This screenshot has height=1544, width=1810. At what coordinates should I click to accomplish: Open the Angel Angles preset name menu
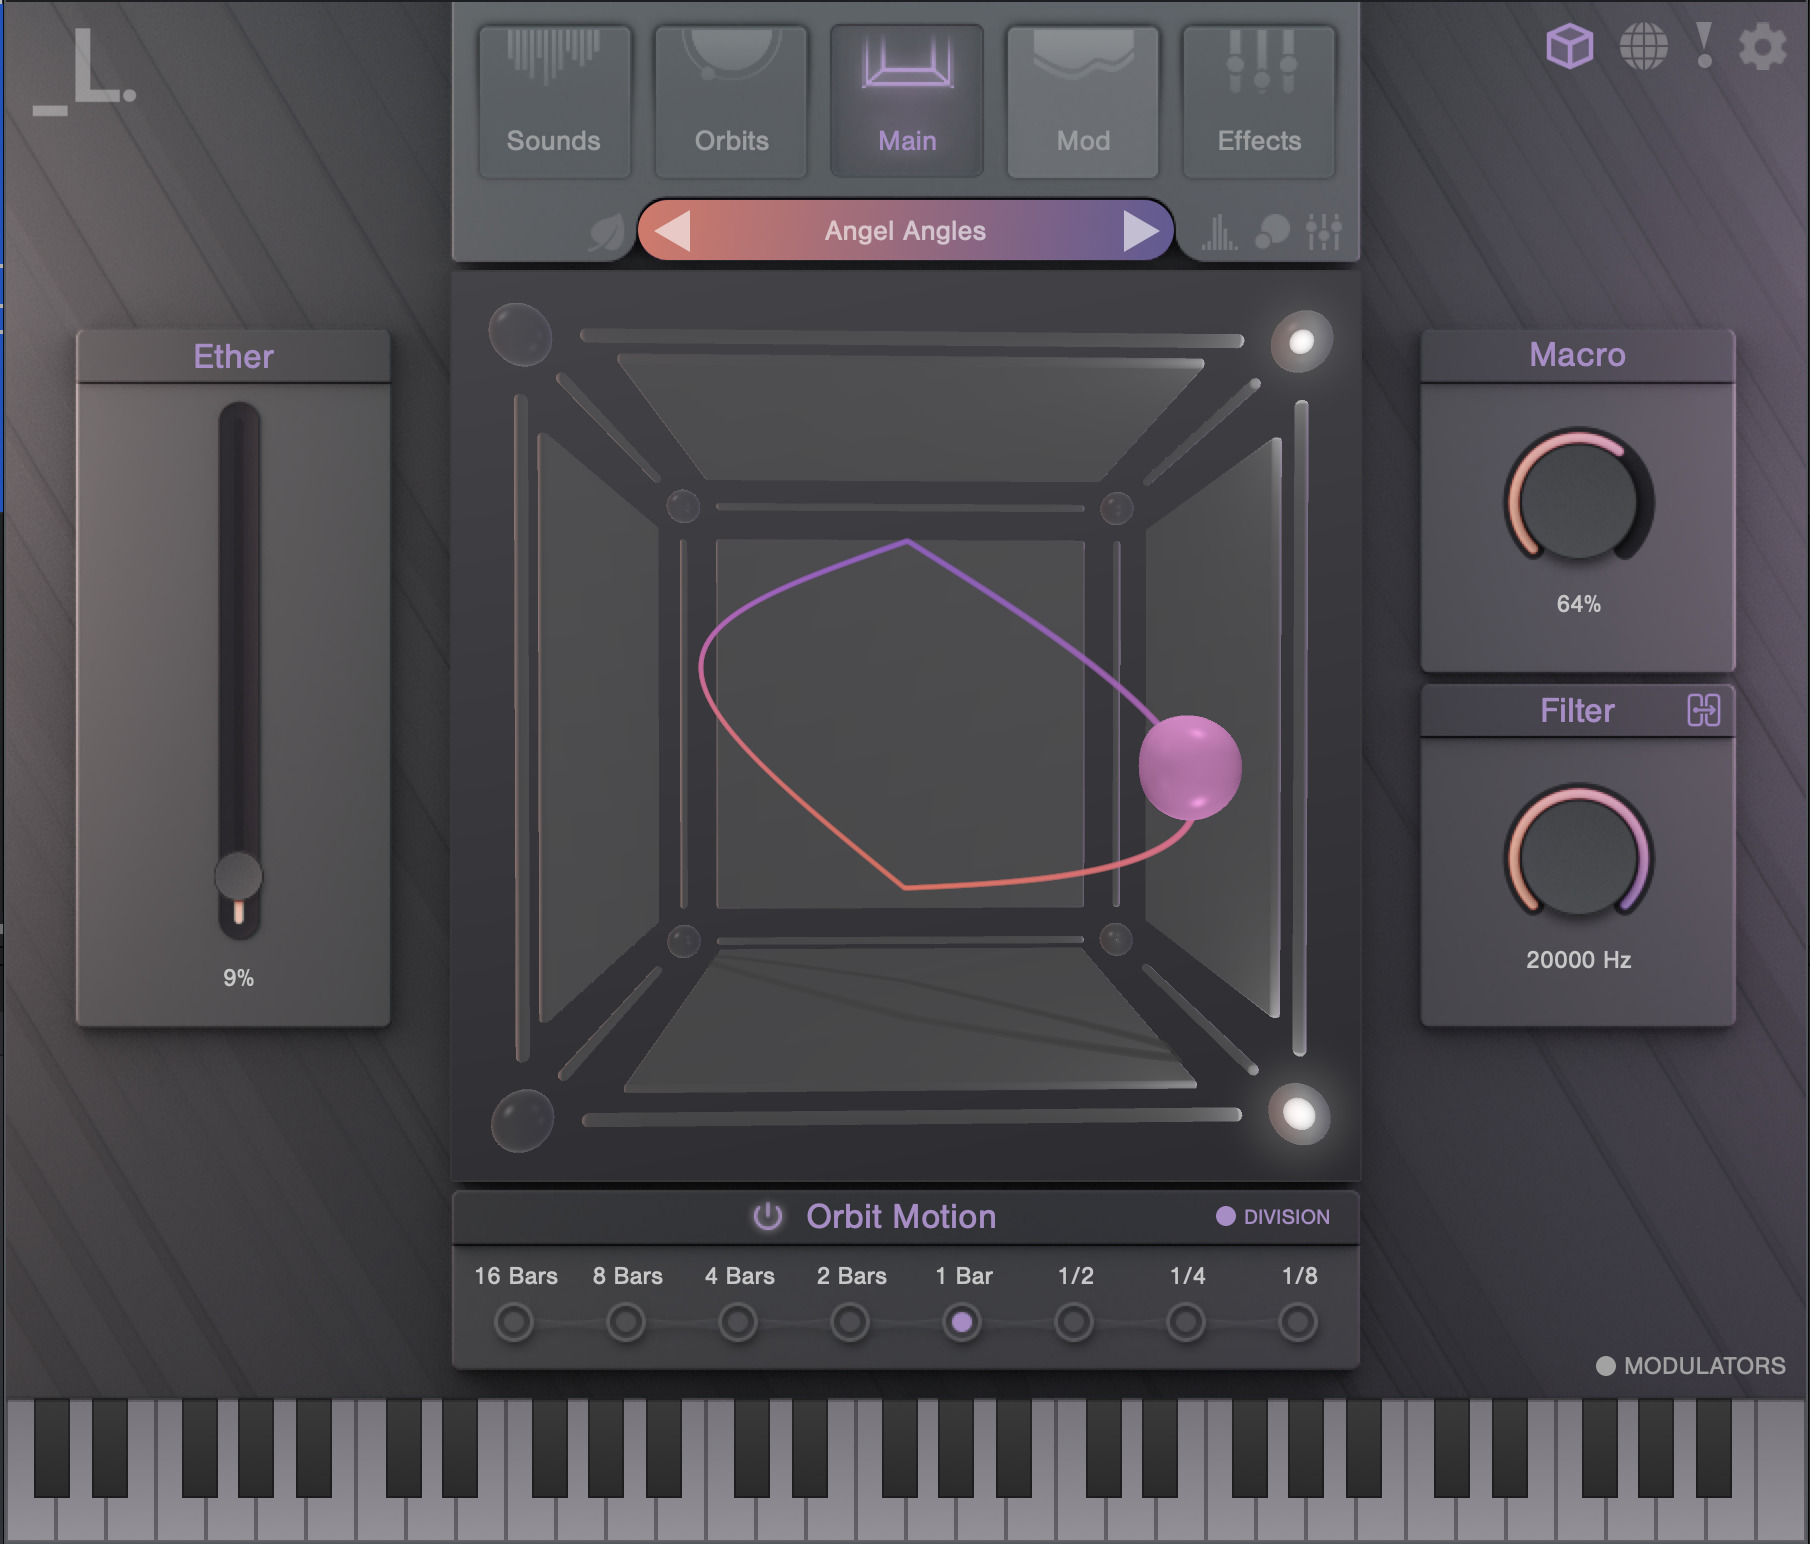(x=905, y=231)
